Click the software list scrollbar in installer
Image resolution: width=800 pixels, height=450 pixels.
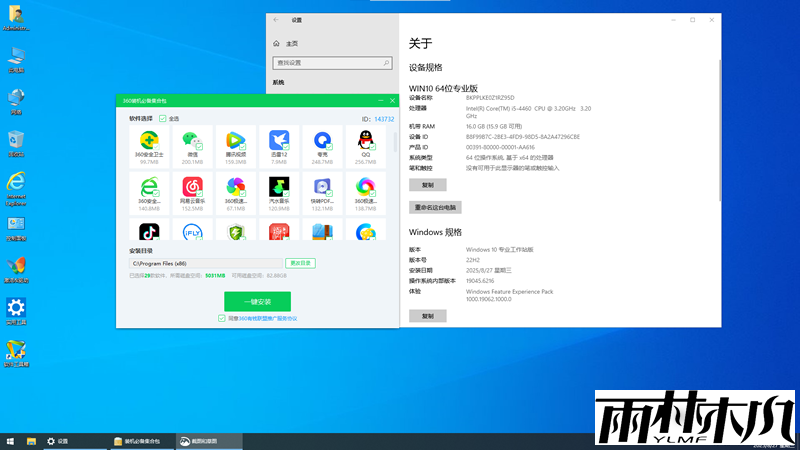pos(395,142)
